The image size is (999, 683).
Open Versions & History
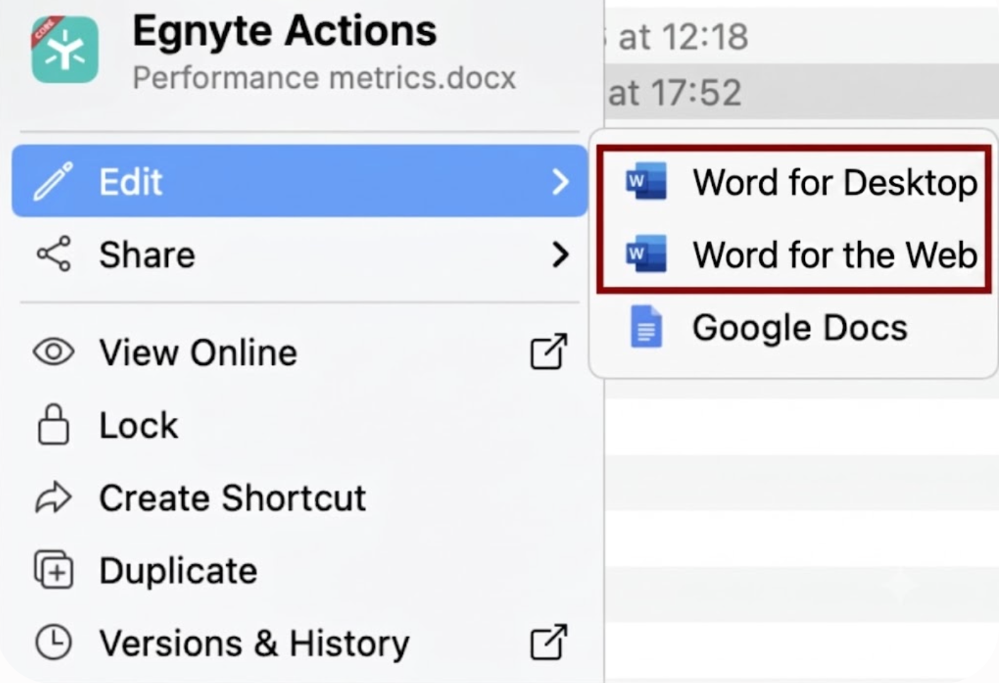coord(299,643)
